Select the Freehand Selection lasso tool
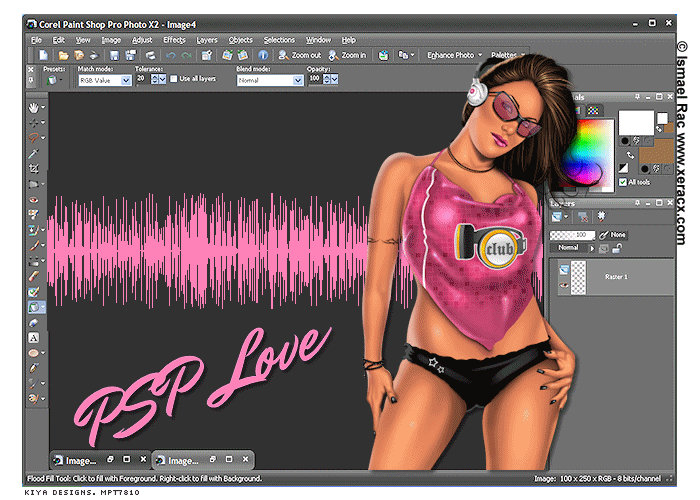This screenshot has width=700, height=500. click(x=33, y=138)
